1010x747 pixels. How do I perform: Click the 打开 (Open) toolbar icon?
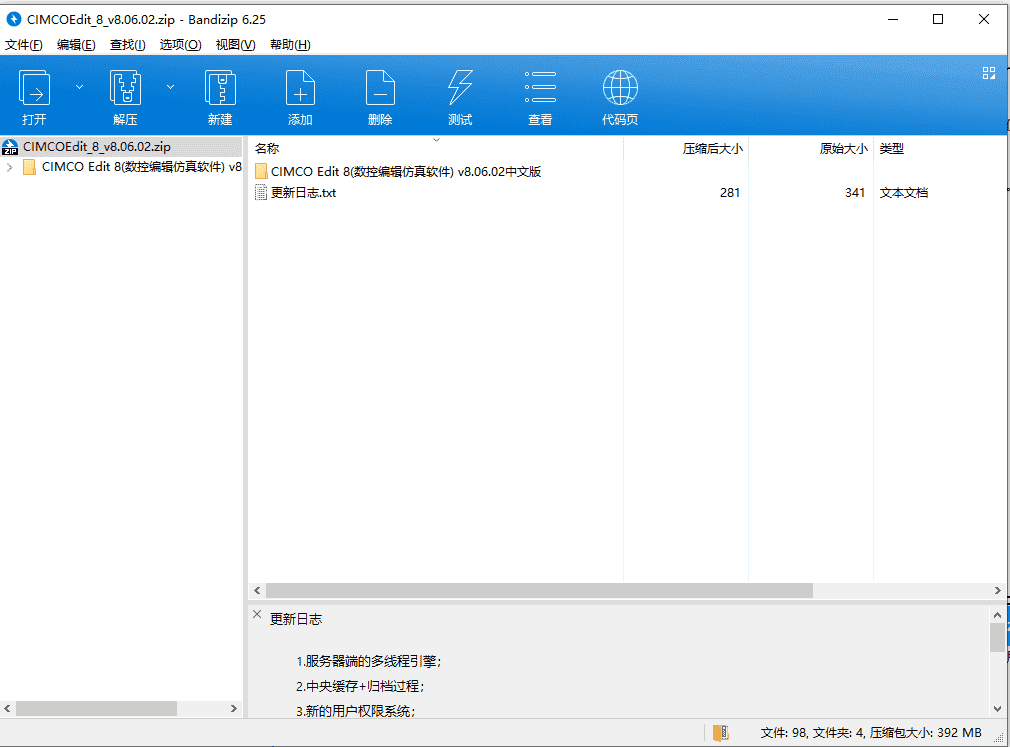pyautogui.click(x=34, y=88)
